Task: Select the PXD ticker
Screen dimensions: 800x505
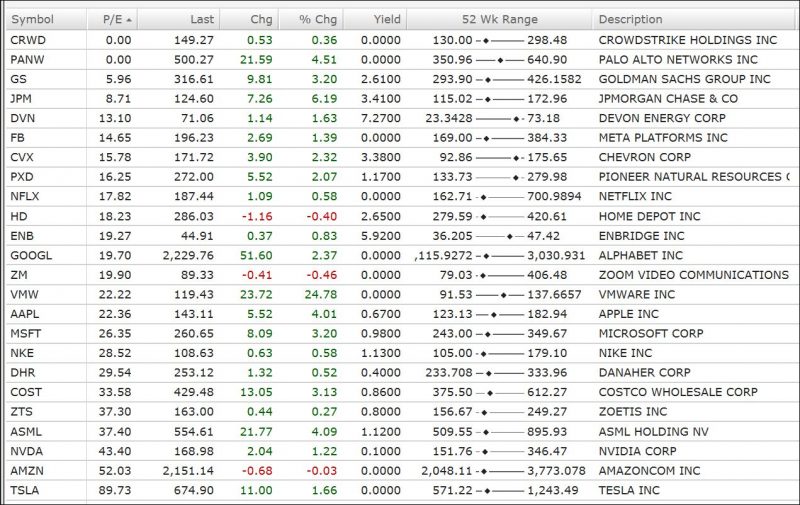Action: 22,176
